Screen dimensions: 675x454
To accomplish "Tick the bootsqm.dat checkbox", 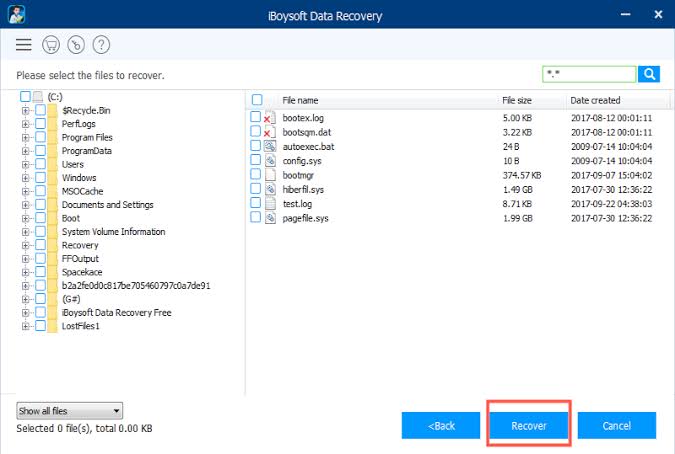I will pyautogui.click(x=255, y=131).
